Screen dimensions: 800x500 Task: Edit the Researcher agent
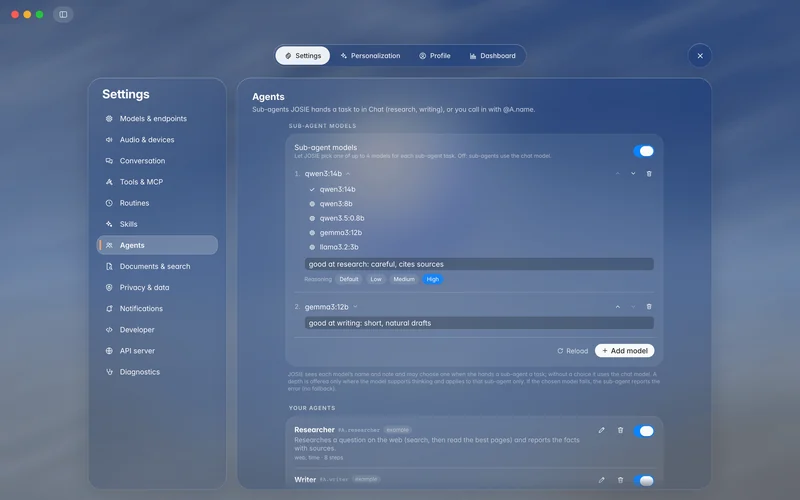602,430
